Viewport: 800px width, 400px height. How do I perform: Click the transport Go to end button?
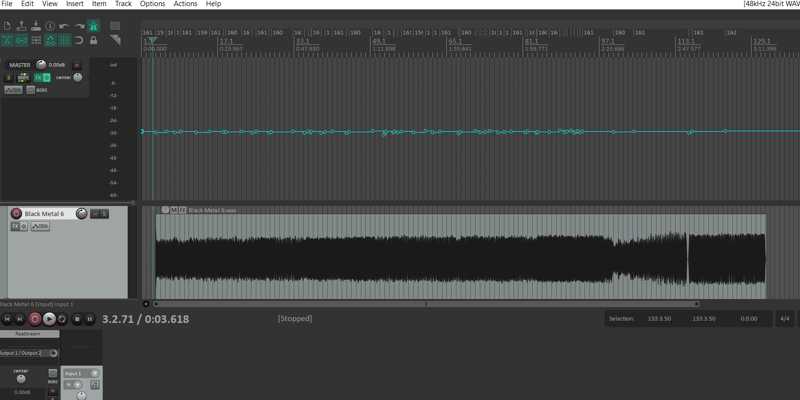coord(20,319)
